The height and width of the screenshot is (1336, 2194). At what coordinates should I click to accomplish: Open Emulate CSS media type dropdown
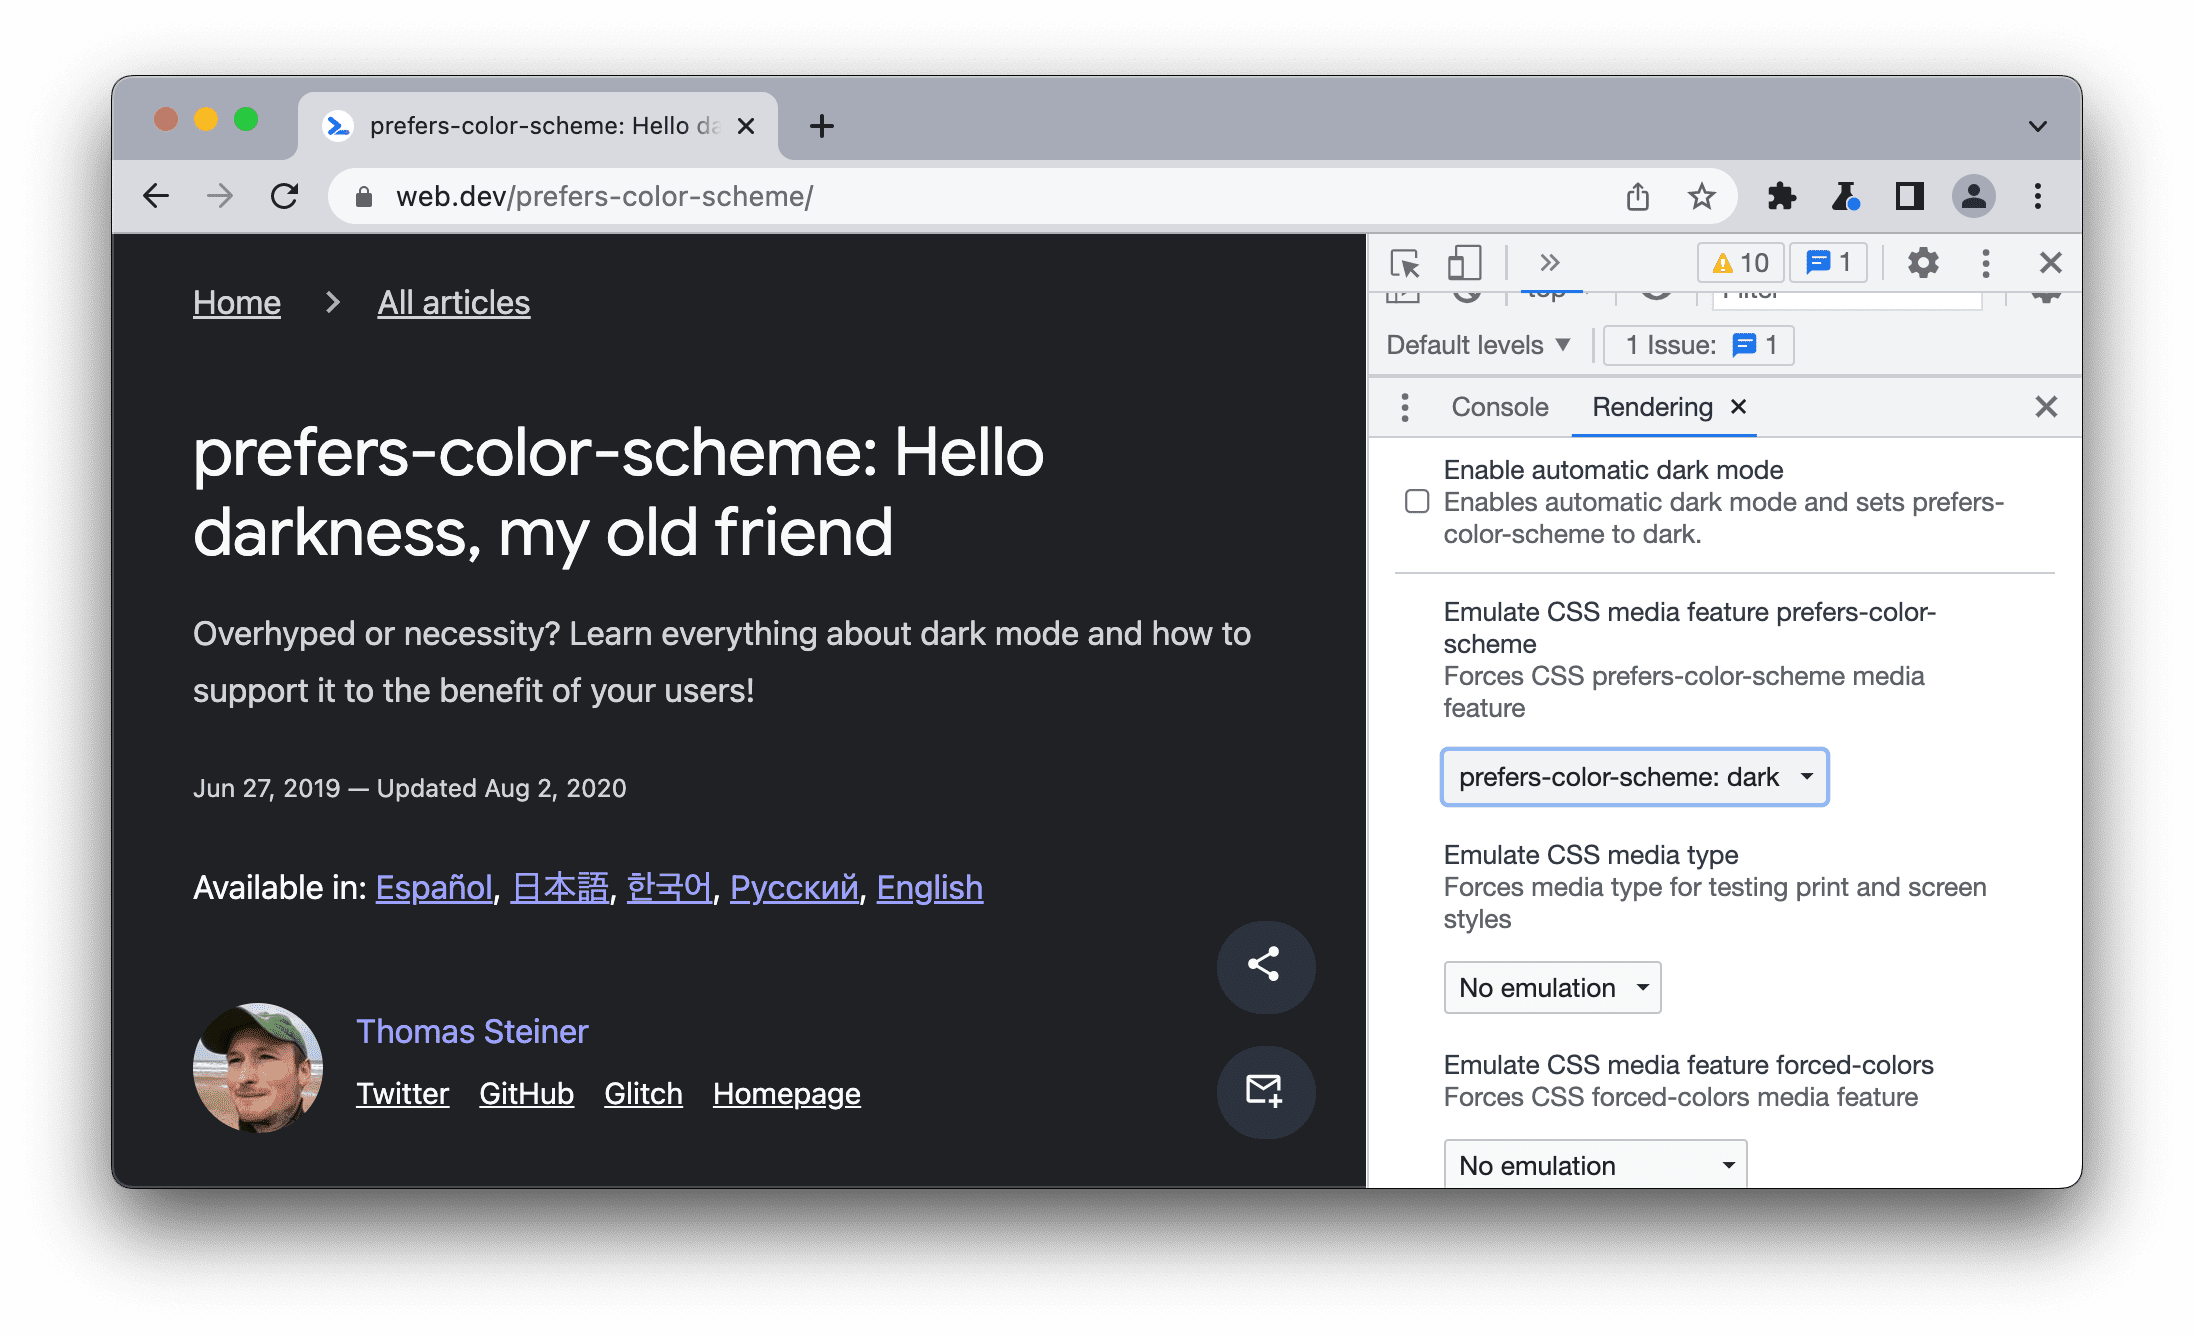[x=1551, y=987]
